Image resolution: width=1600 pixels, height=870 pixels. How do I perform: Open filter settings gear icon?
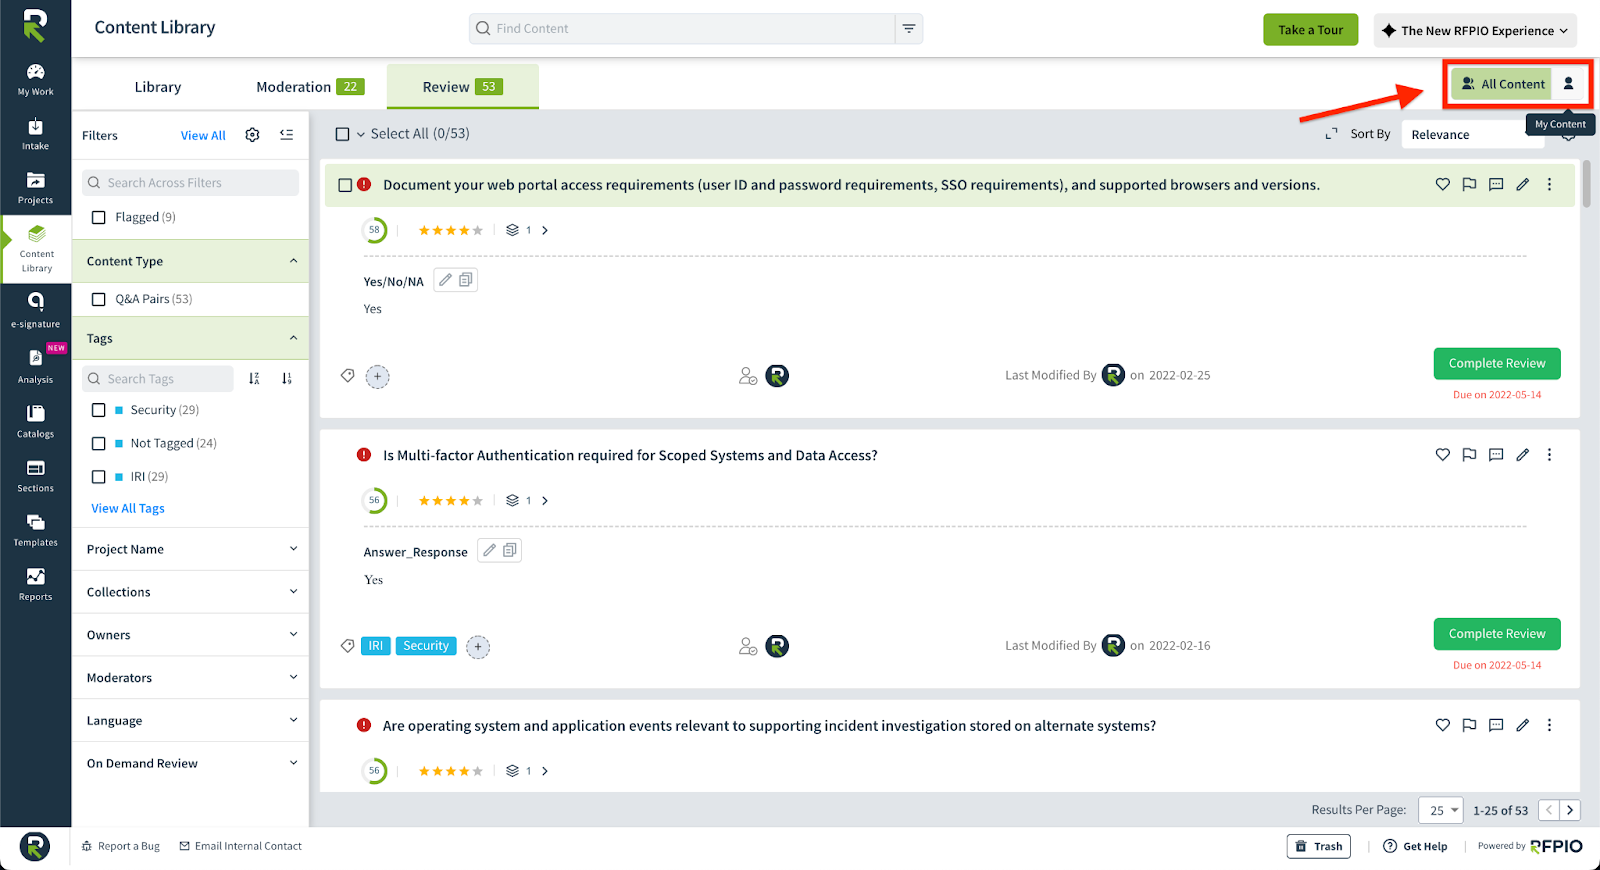point(252,135)
